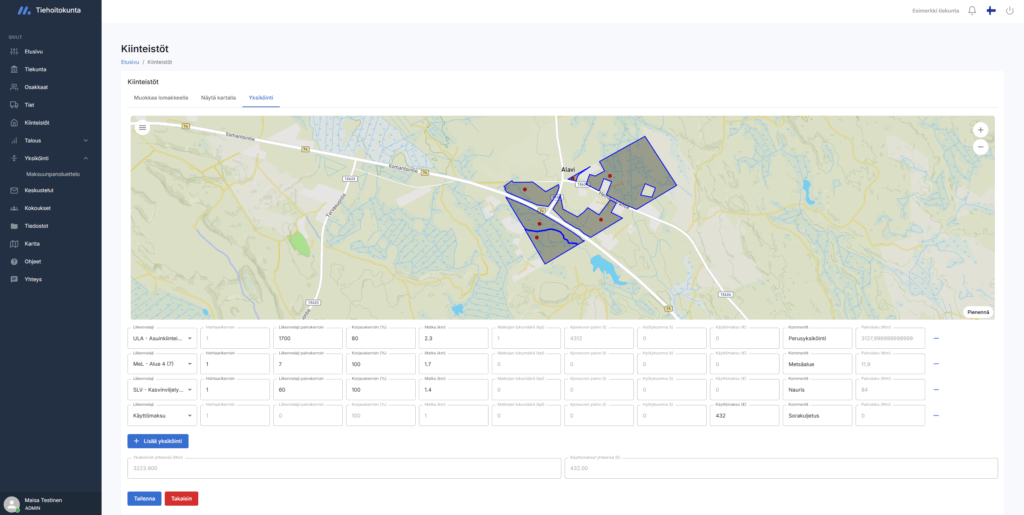Viewport: 1024px width, 515px height.
Task: Switch to Muokkaa lomakkeella tab
Action: point(161,98)
